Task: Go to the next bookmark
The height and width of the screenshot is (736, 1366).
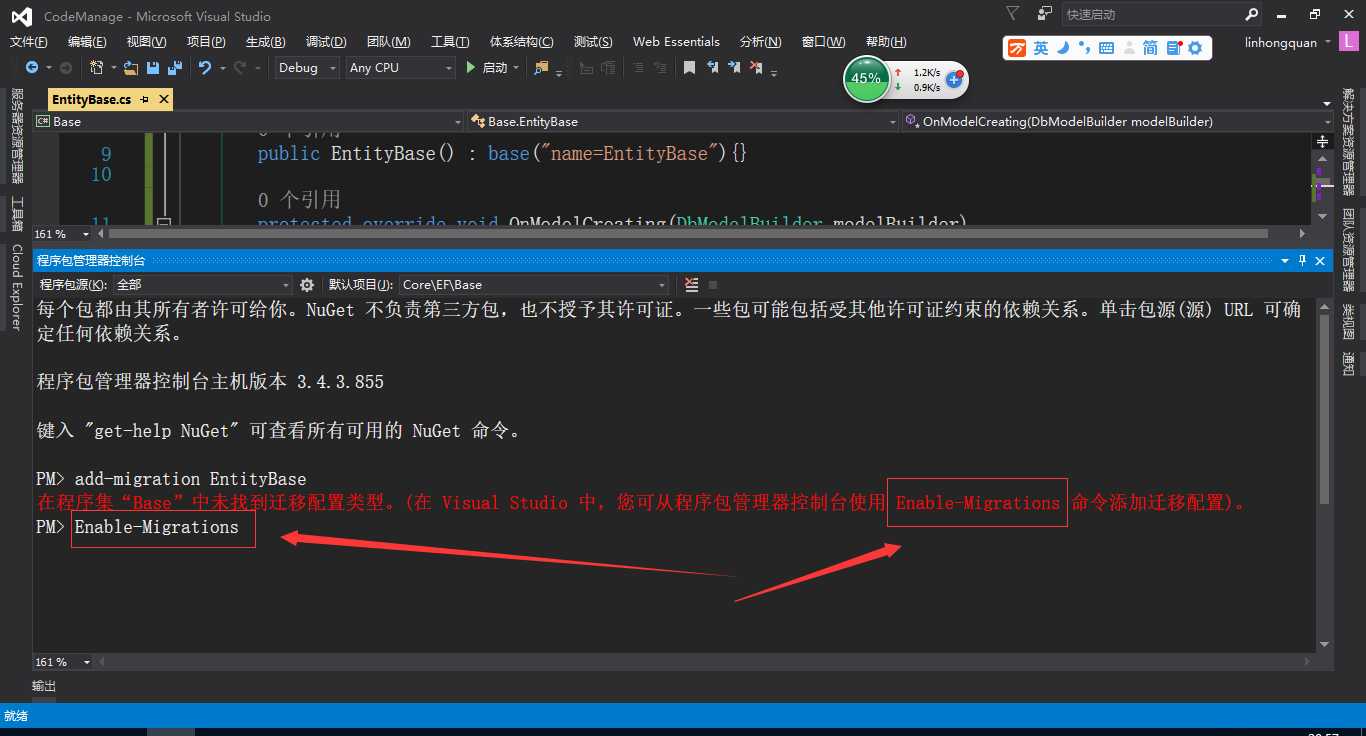Action: (x=734, y=67)
